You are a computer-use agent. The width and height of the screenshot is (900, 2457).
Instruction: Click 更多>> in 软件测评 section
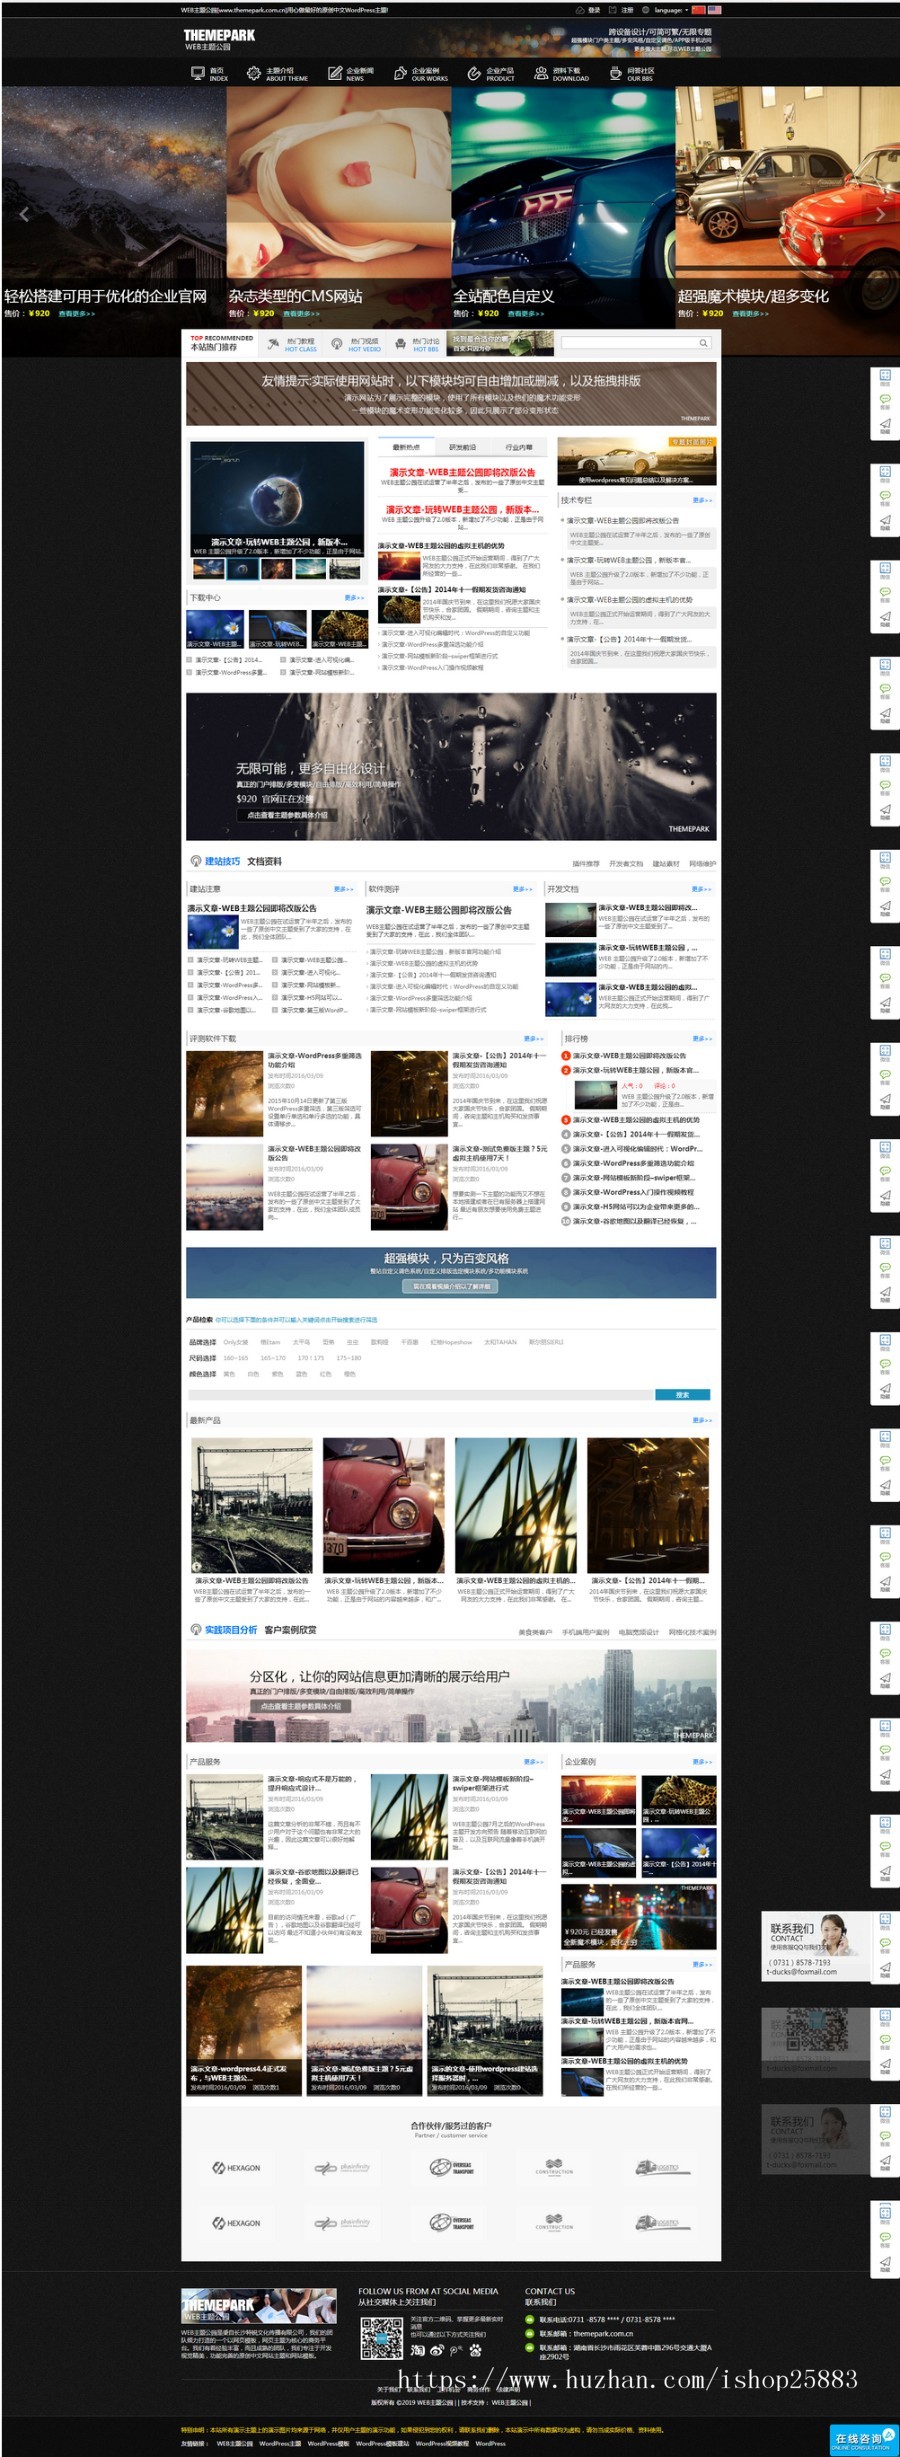click(x=523, y=889)
